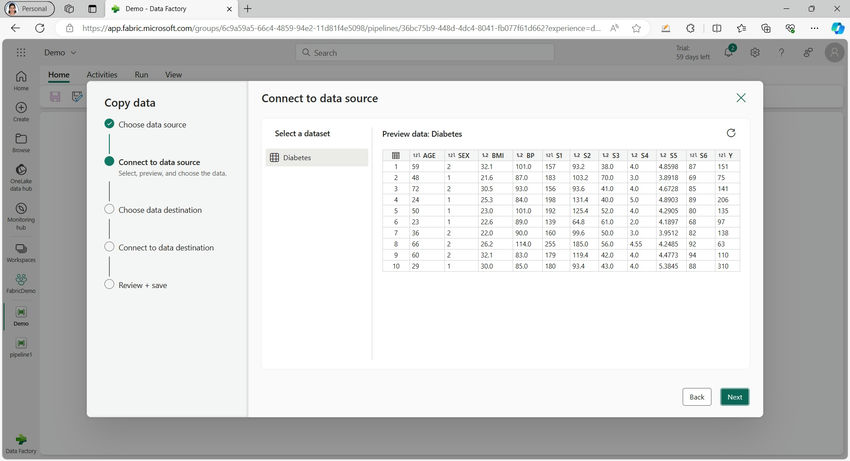Viewport: 850px width, 461px height.
Task: Open the app launcher grid
Action: (x=21, y=52)
